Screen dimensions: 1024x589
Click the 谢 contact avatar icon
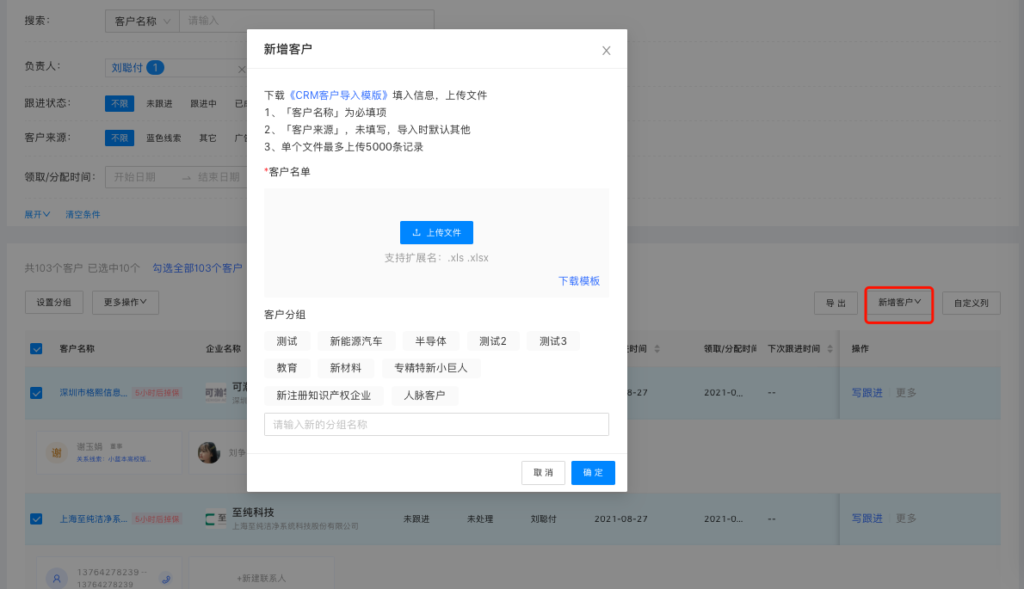tap(57, 453)
